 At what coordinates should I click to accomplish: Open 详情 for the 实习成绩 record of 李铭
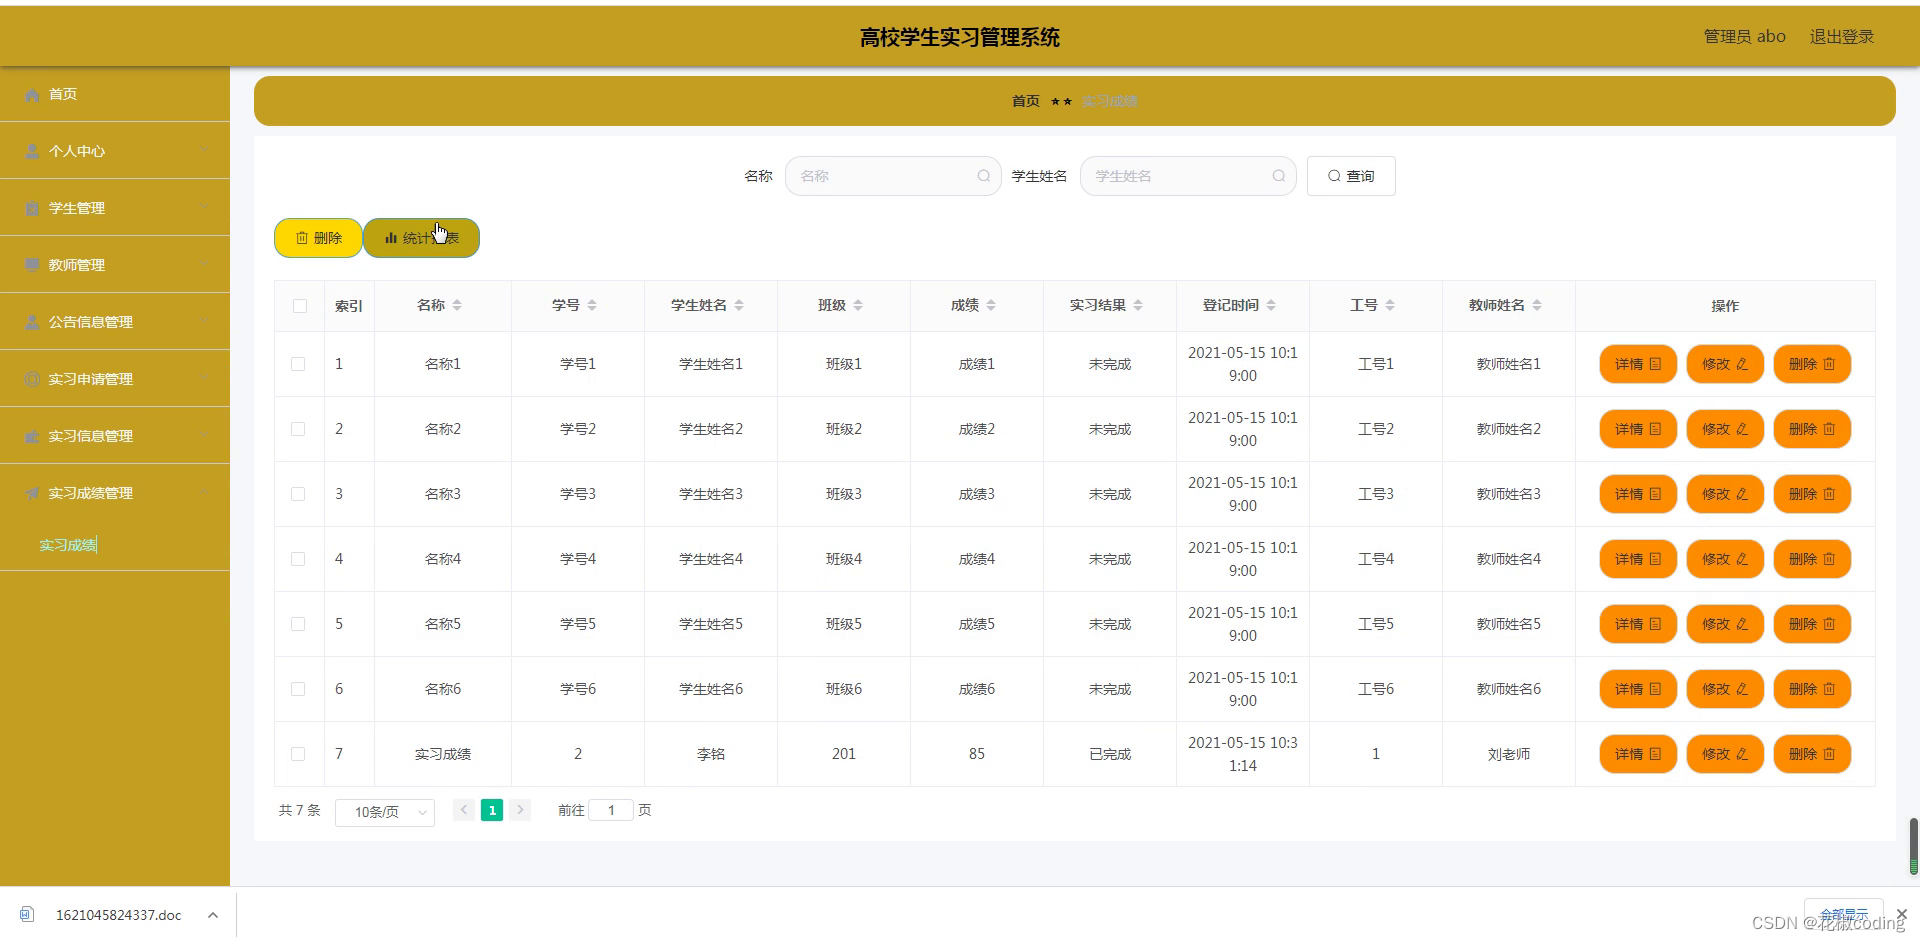pos(1636,754)
